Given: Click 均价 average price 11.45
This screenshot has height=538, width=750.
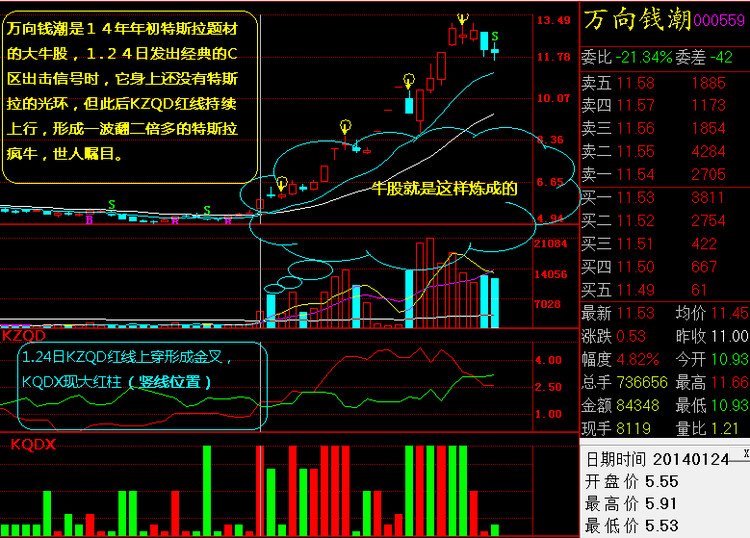Looking at the screenshot, I should coord(730,313).
